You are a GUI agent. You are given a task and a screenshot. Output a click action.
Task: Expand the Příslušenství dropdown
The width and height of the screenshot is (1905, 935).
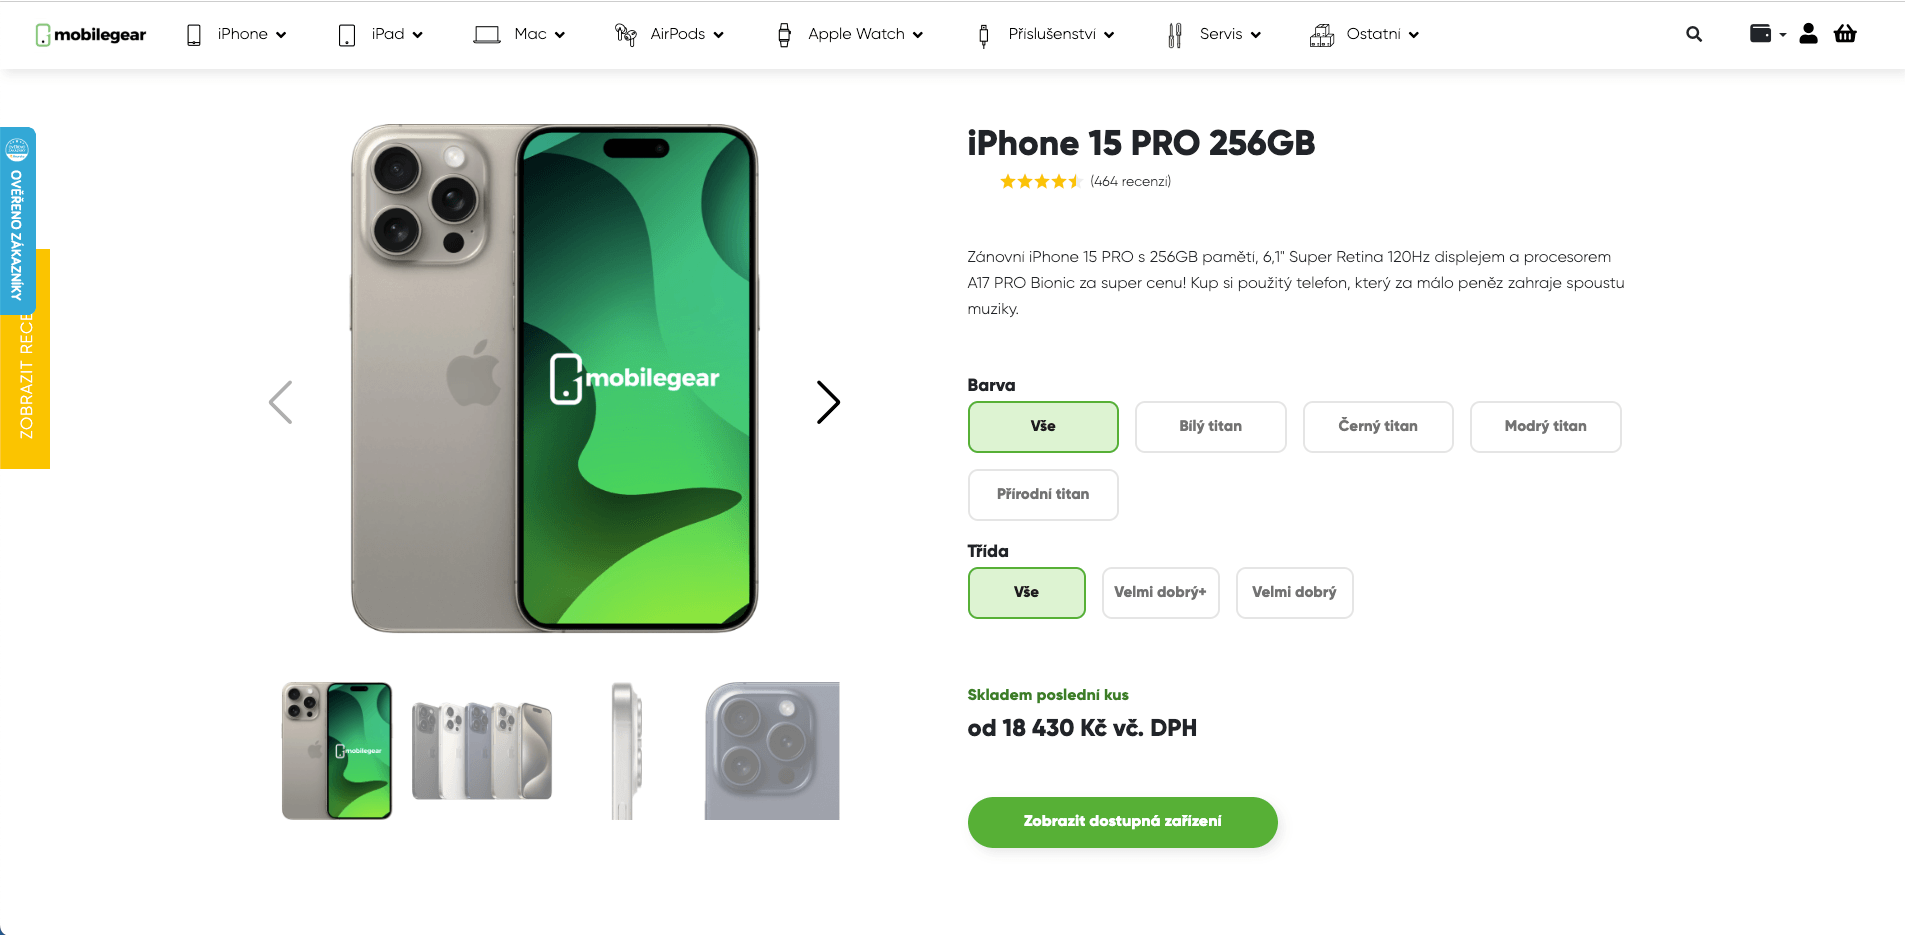(1046, 34)
